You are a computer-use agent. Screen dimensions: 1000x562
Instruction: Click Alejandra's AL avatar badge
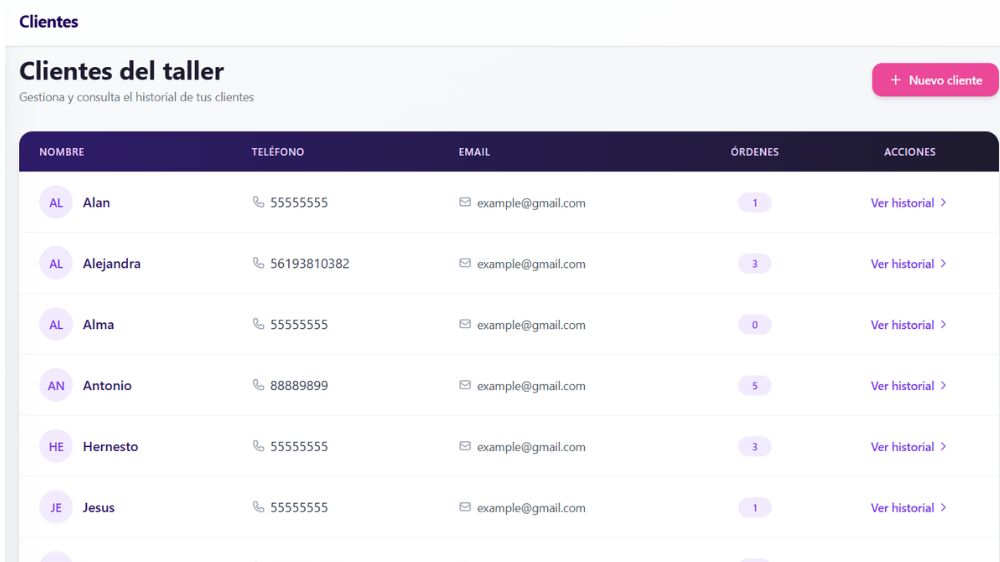(x=56, y=263)
